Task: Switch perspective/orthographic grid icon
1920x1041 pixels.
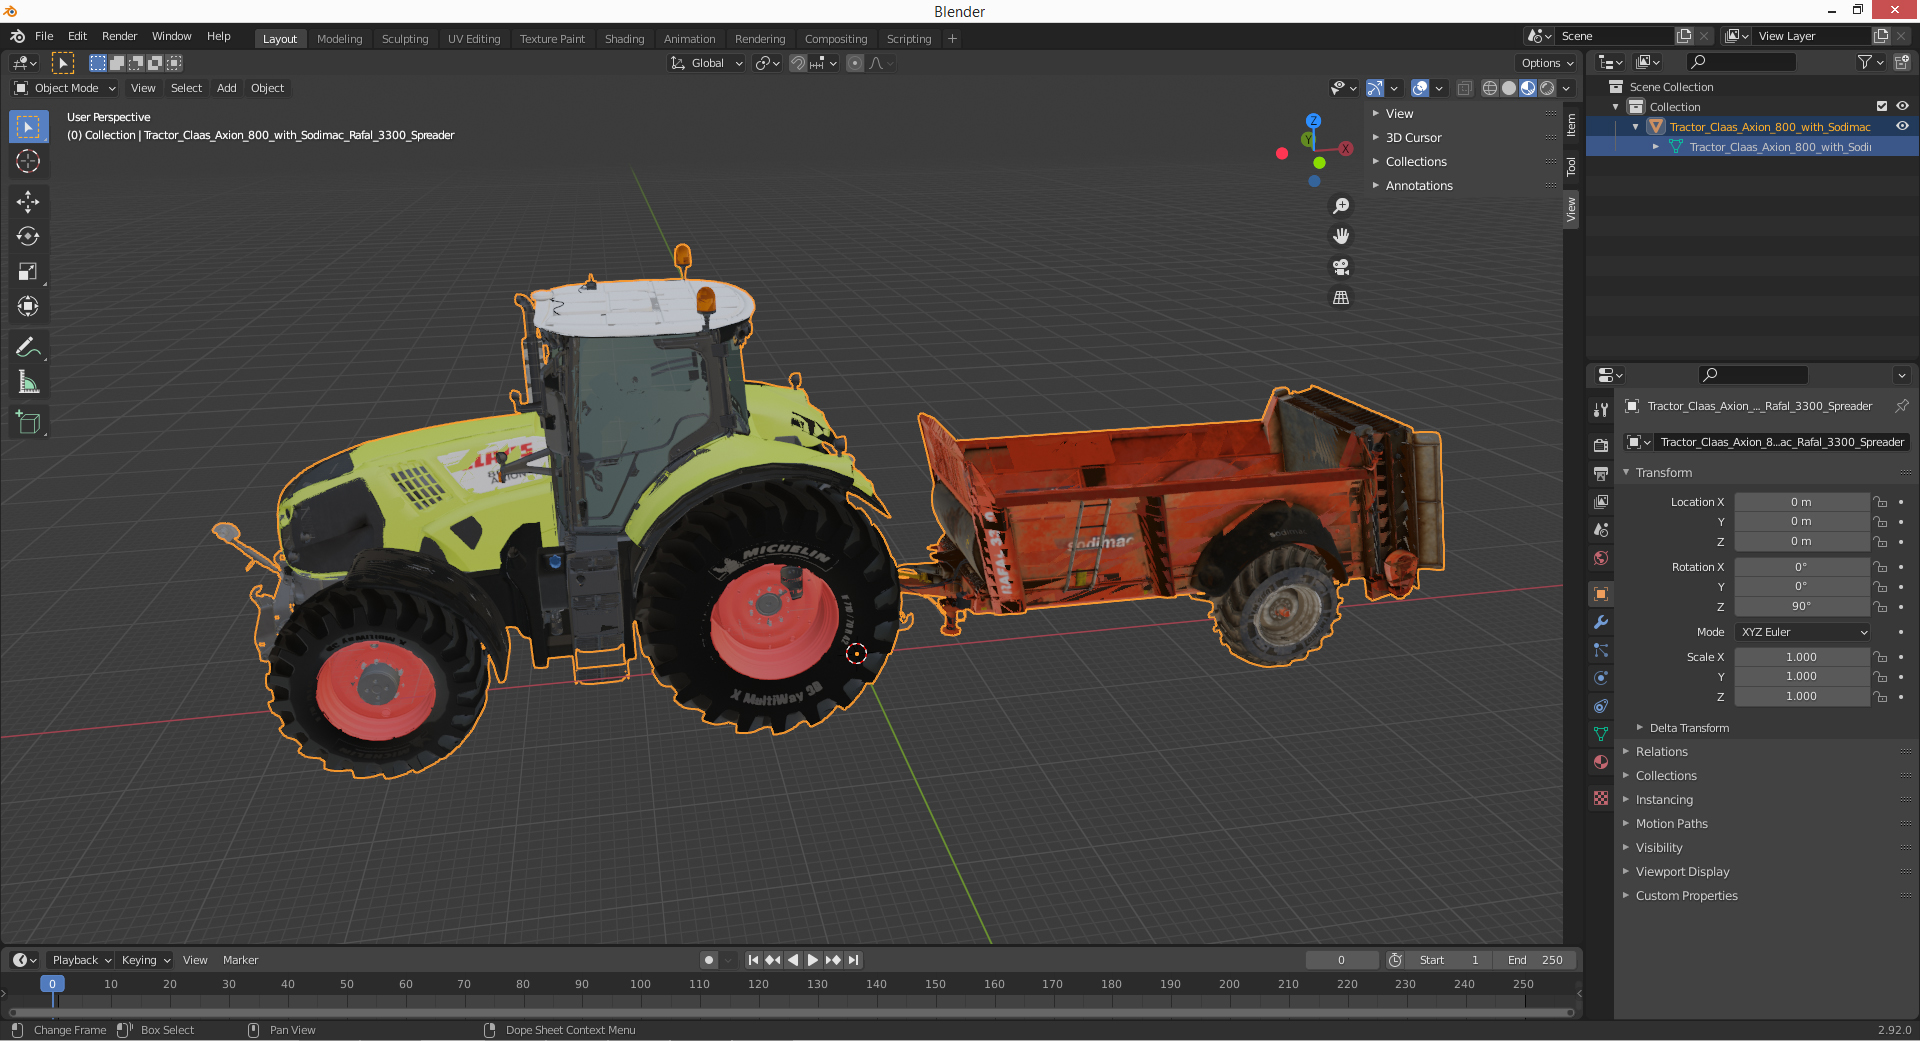Action: click(1341, 298)
